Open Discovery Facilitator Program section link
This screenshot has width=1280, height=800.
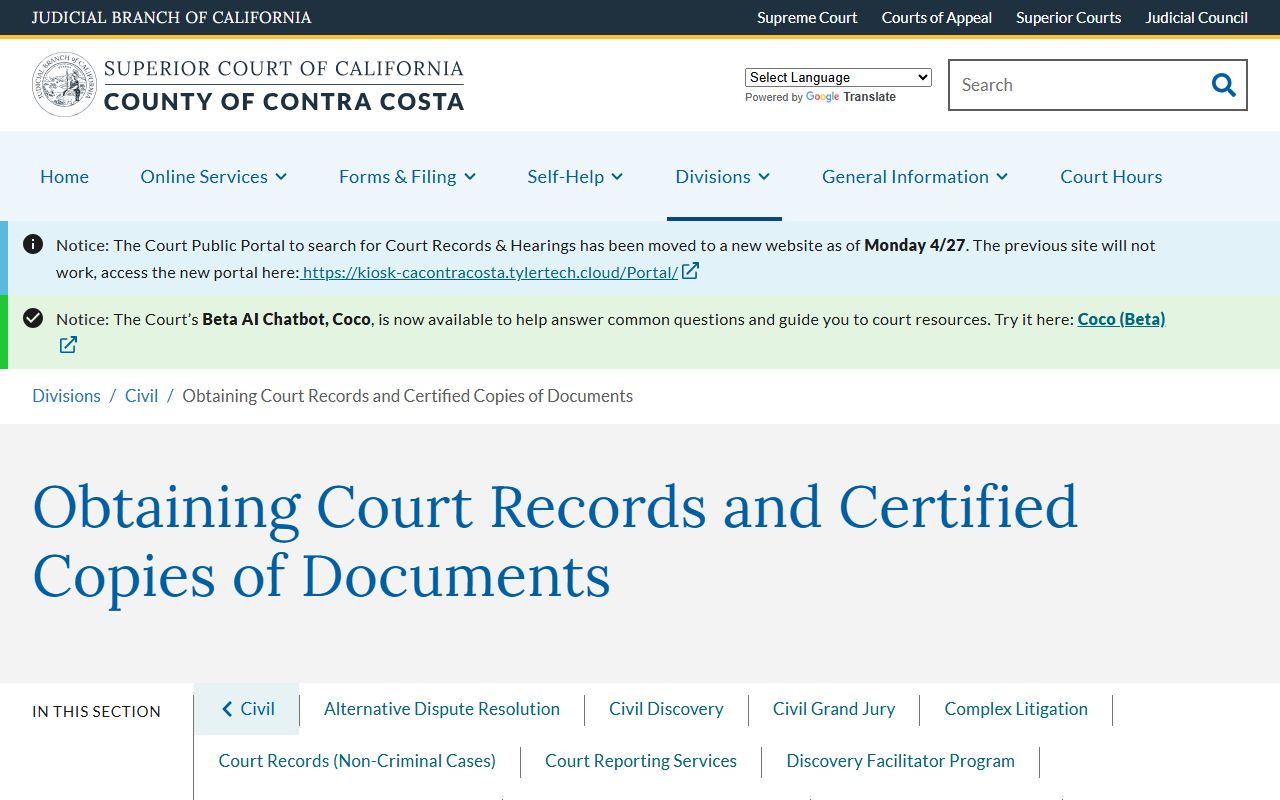[x=900, y=761]
